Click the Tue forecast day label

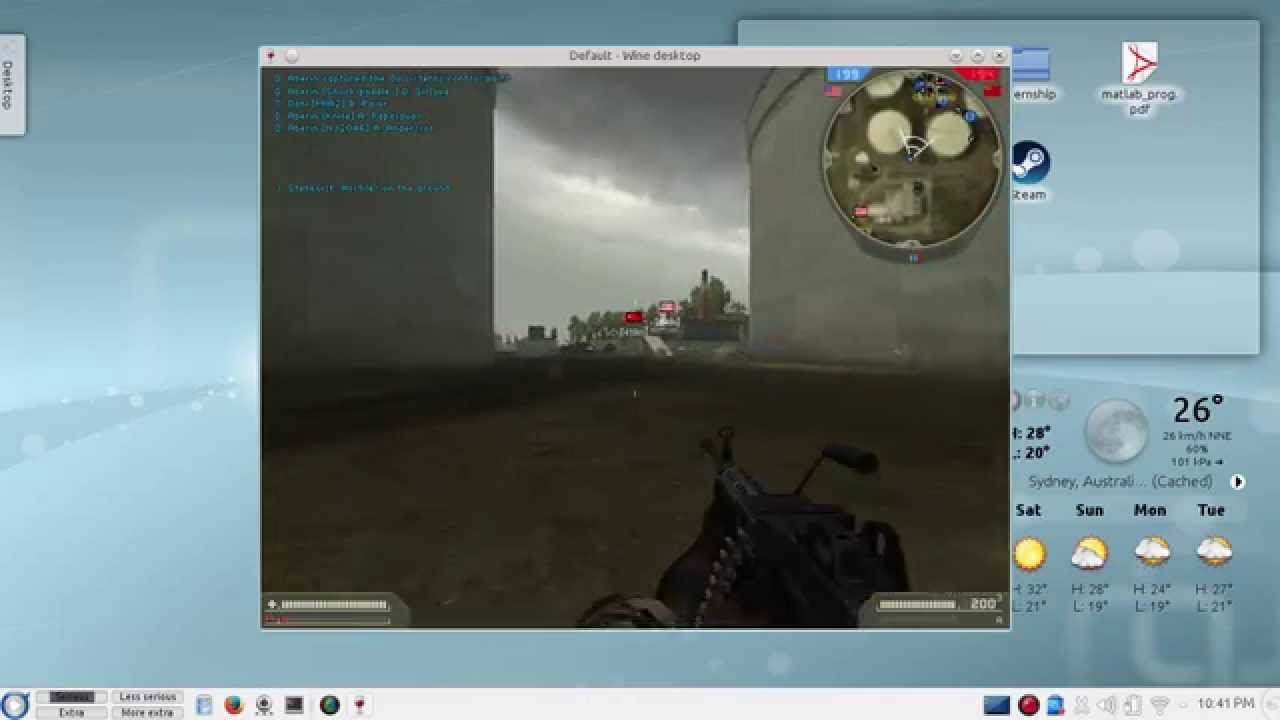pos(1211,510)
